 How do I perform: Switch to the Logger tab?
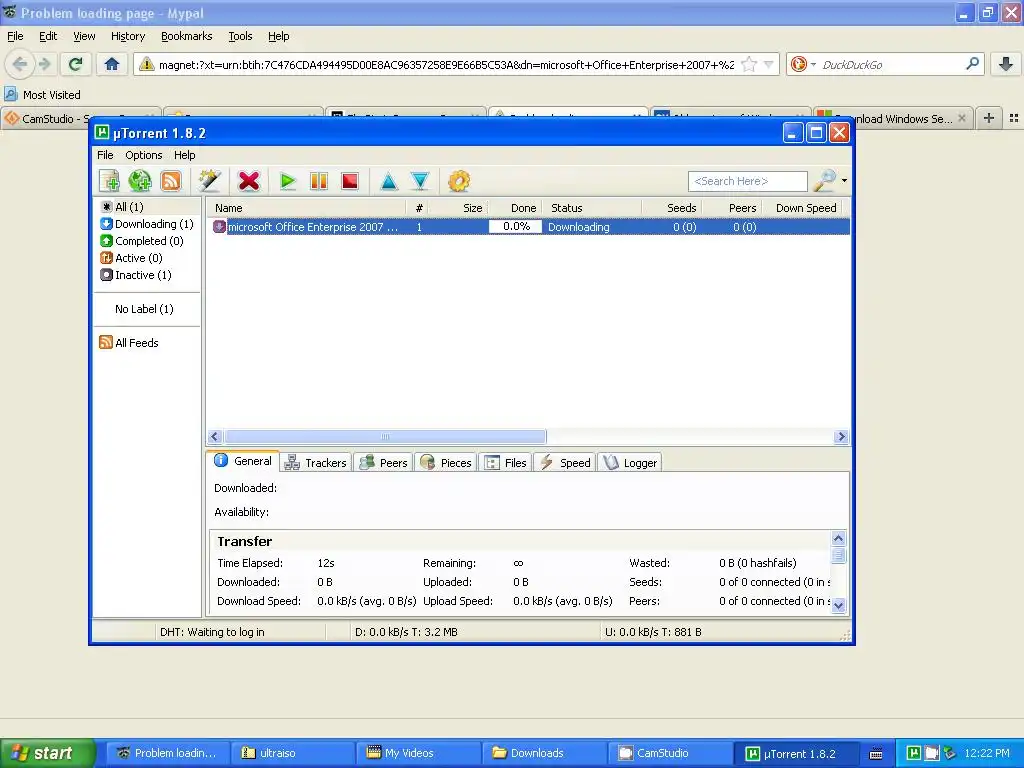[x=630, y=462]
